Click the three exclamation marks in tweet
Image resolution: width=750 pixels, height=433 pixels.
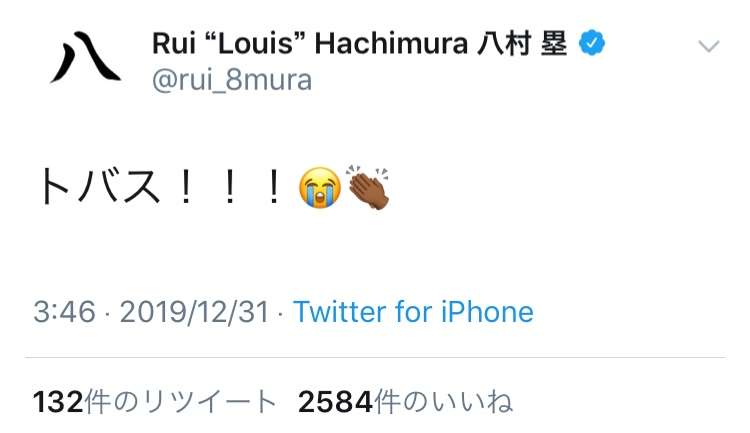[230, 187]
